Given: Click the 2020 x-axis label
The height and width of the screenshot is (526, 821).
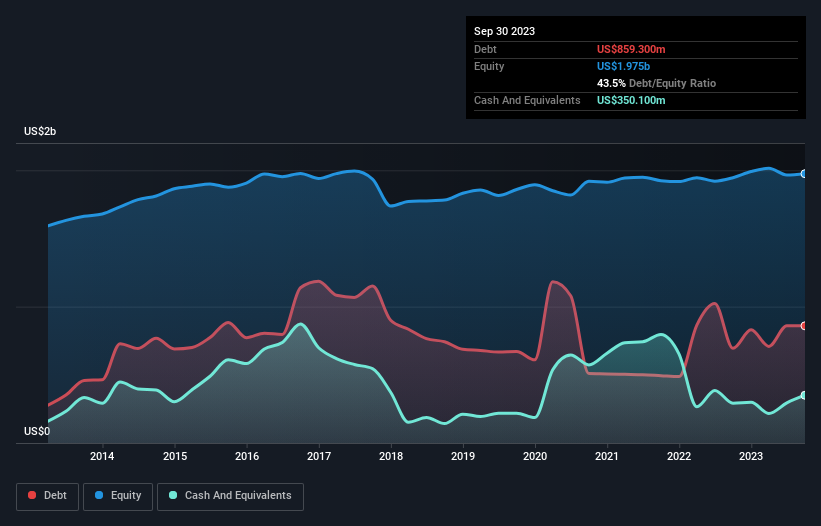Looking at the screenshot, I should [535, 456].
